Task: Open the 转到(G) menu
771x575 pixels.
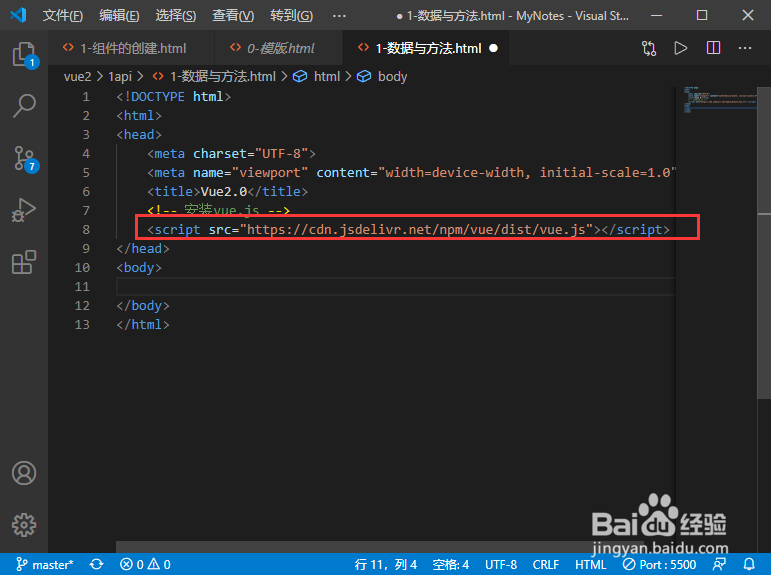Action: [291, 16]
